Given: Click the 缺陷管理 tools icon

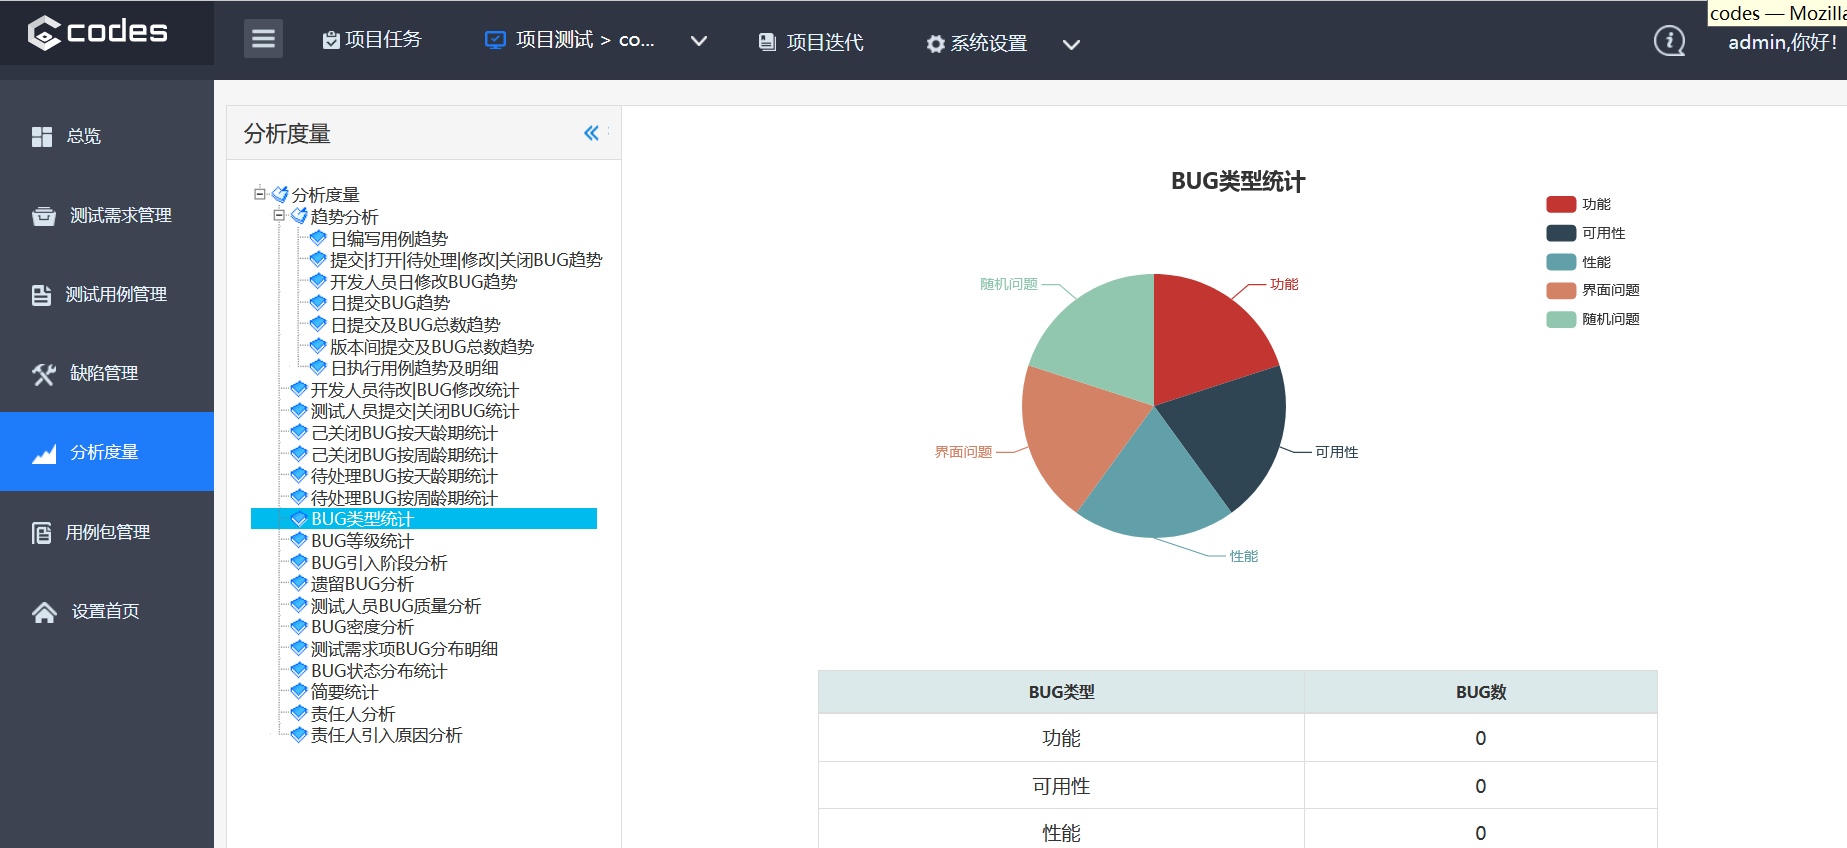Looking at the screenshot, I should (x=44, y=374).
